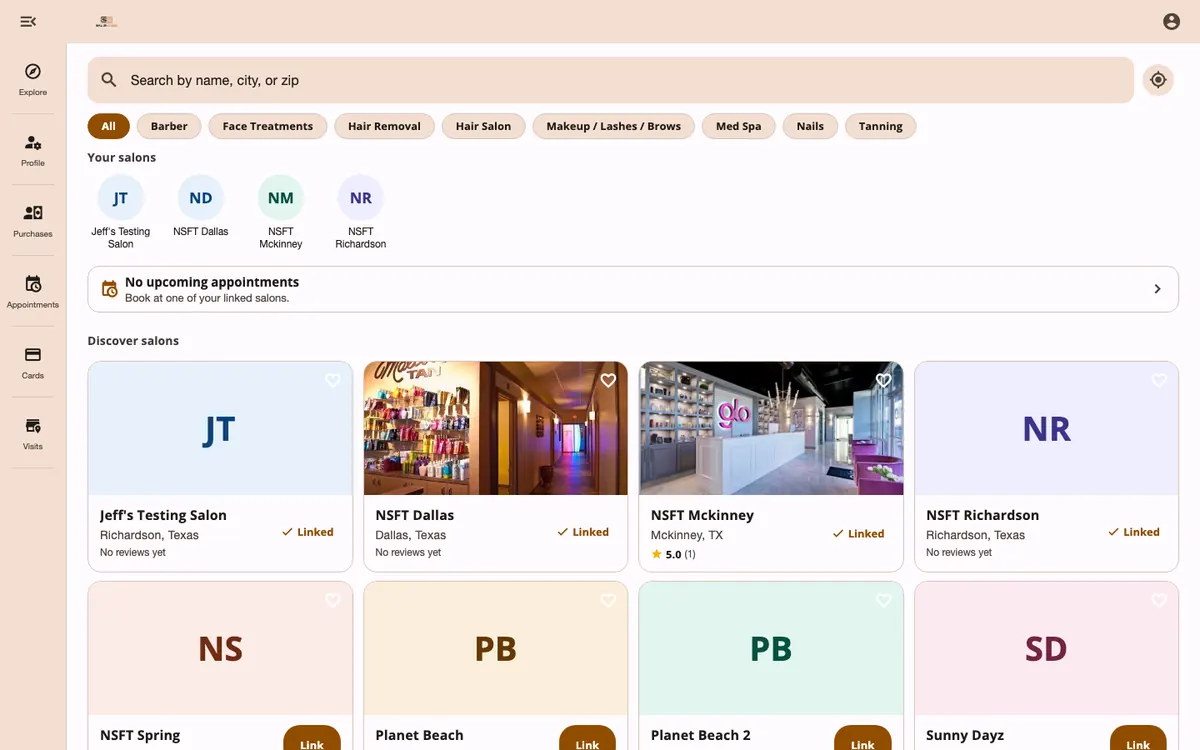Click Linked status on NSFT Richardson card
Viewport: 1200px width, 750px height.
(x=1134, y=532)
